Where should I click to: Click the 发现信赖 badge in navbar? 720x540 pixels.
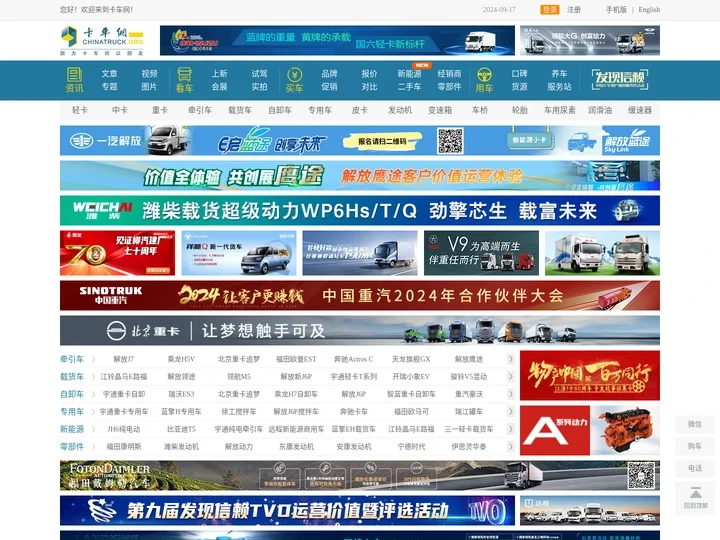coord(620,79)
